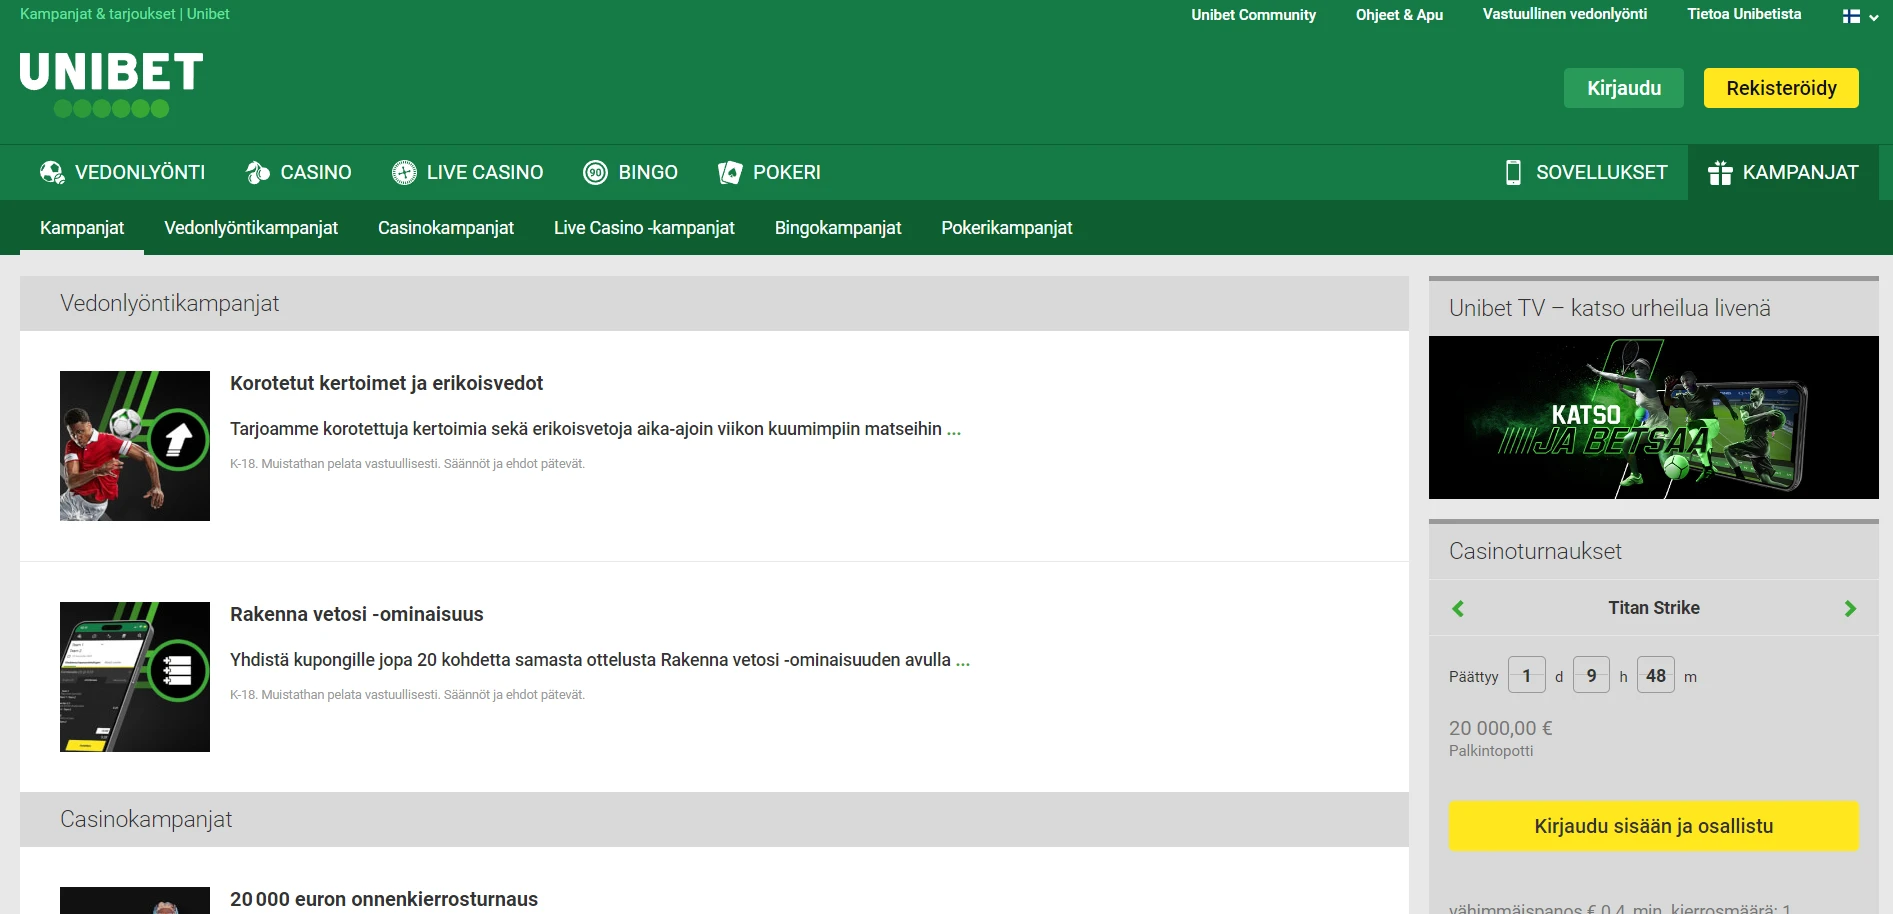Switch to Vedonlyöntikampanjat tab
The height and width of the screenshot is (914, 1893).
251,228
